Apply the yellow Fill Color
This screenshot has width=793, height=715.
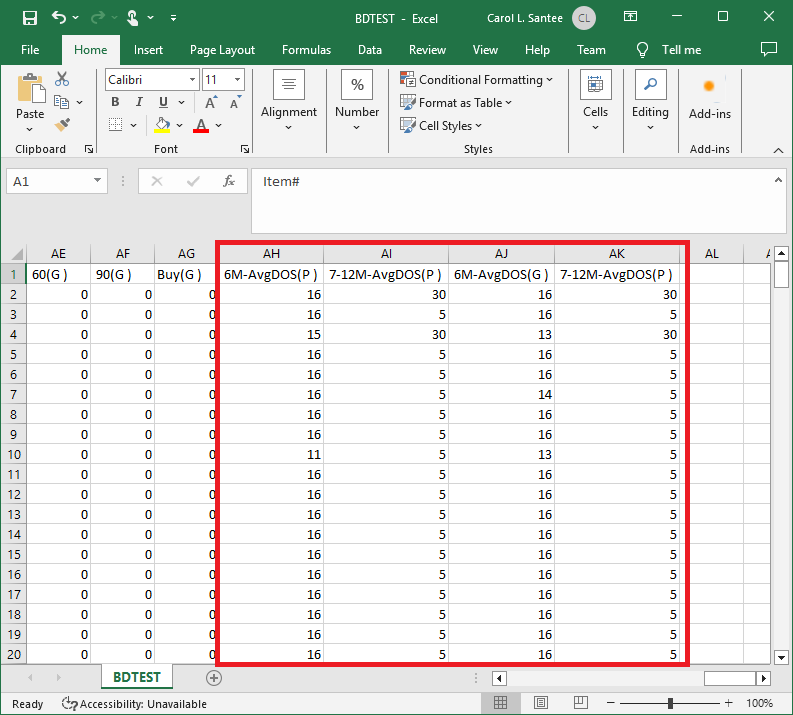tap(162, 125)
